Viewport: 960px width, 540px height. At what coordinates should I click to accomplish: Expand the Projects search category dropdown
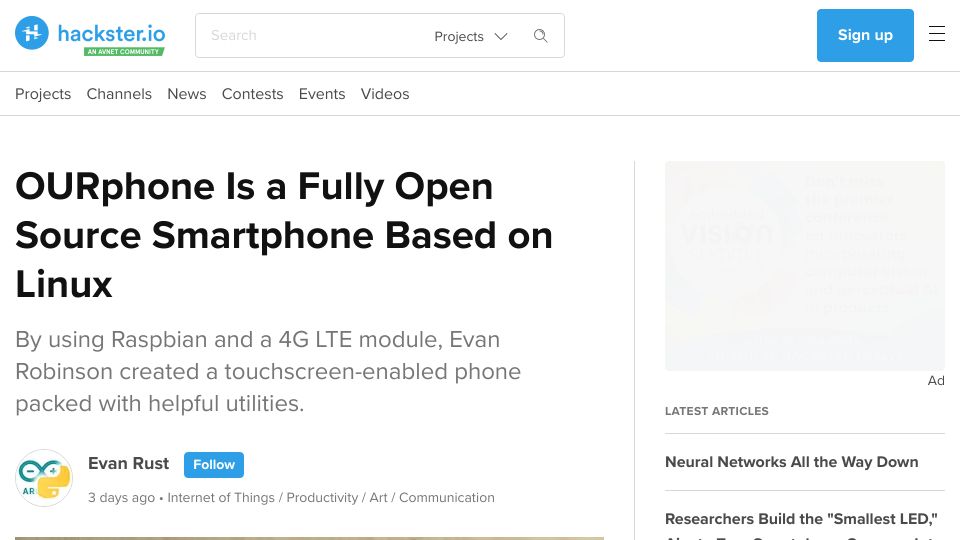[x=471, y=36]
